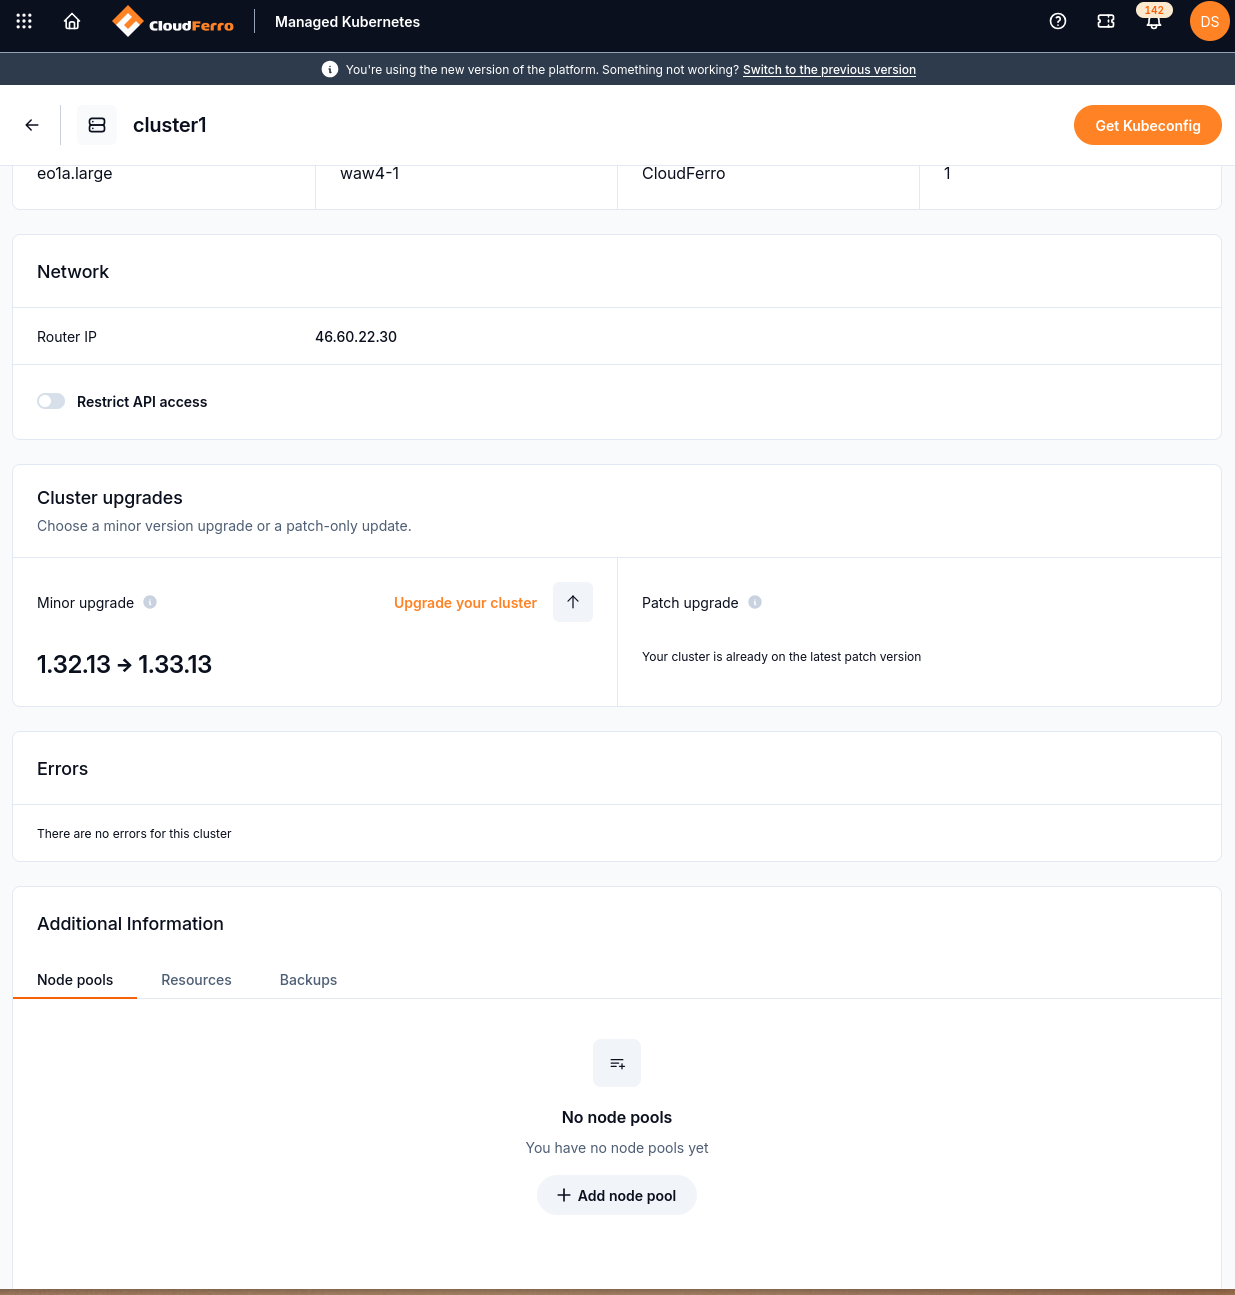
Task: Click Get Kubeconfig button
Action: 1148,125
